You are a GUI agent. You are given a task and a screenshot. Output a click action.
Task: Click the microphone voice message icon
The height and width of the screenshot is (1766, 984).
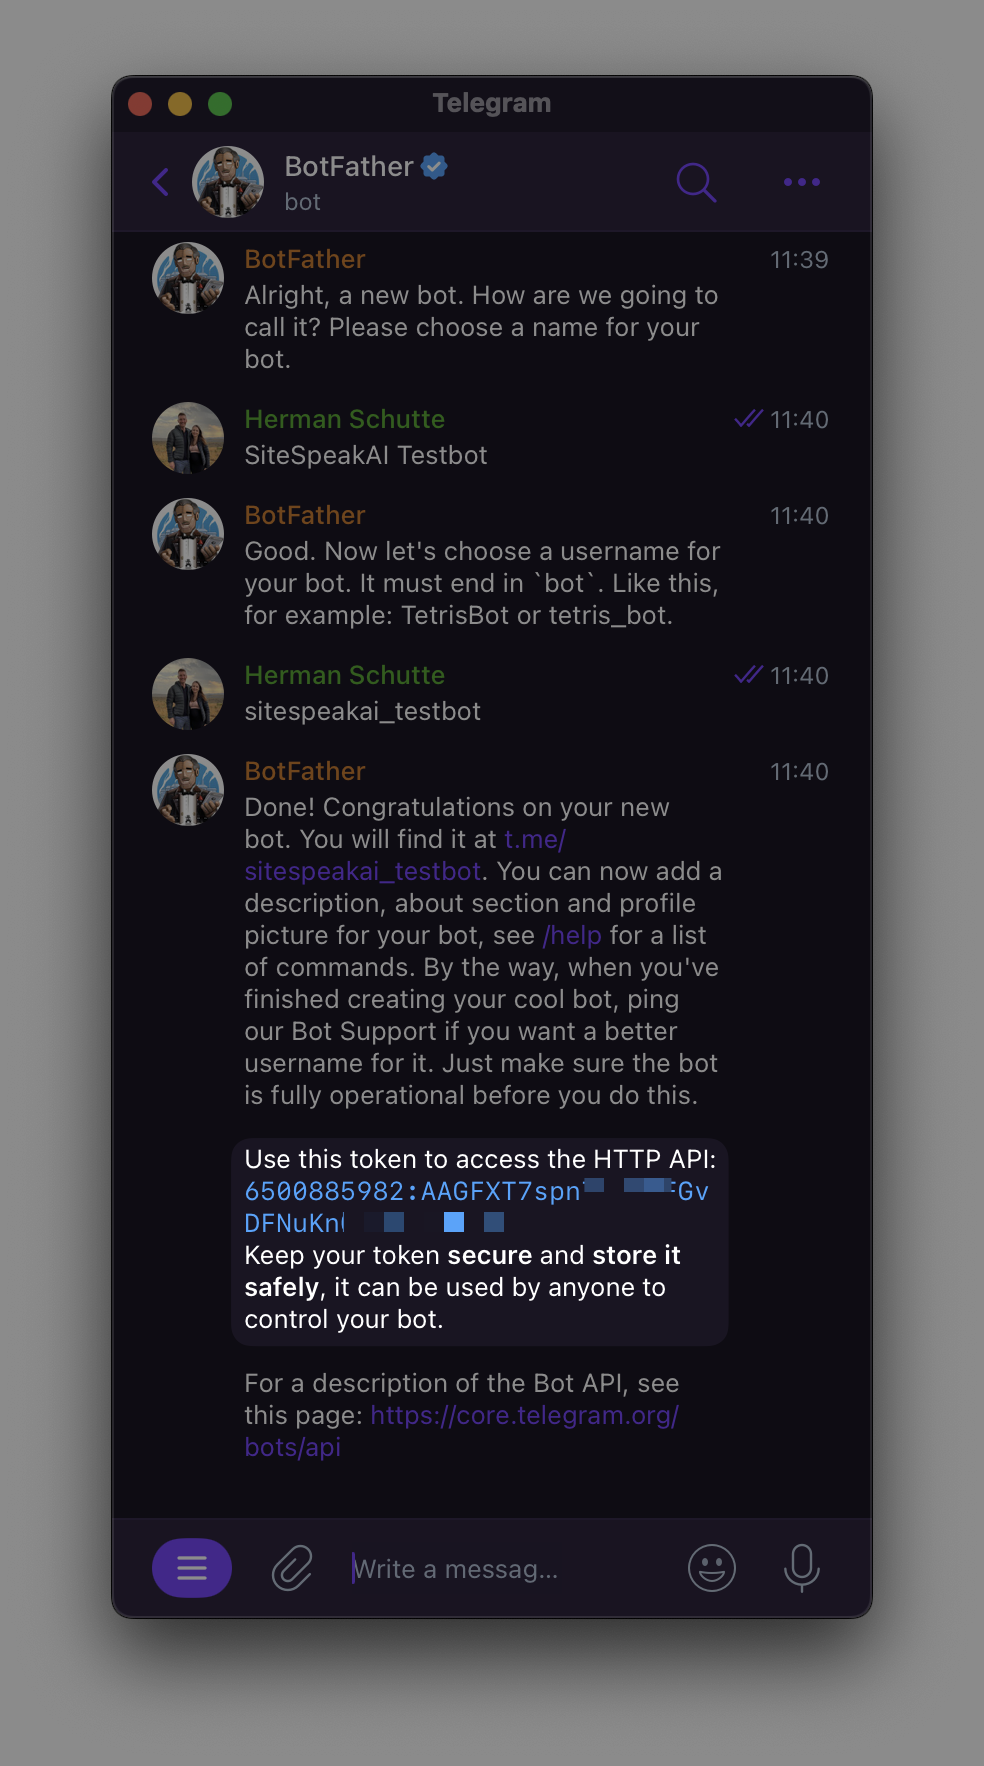[x=801, y=1567]
